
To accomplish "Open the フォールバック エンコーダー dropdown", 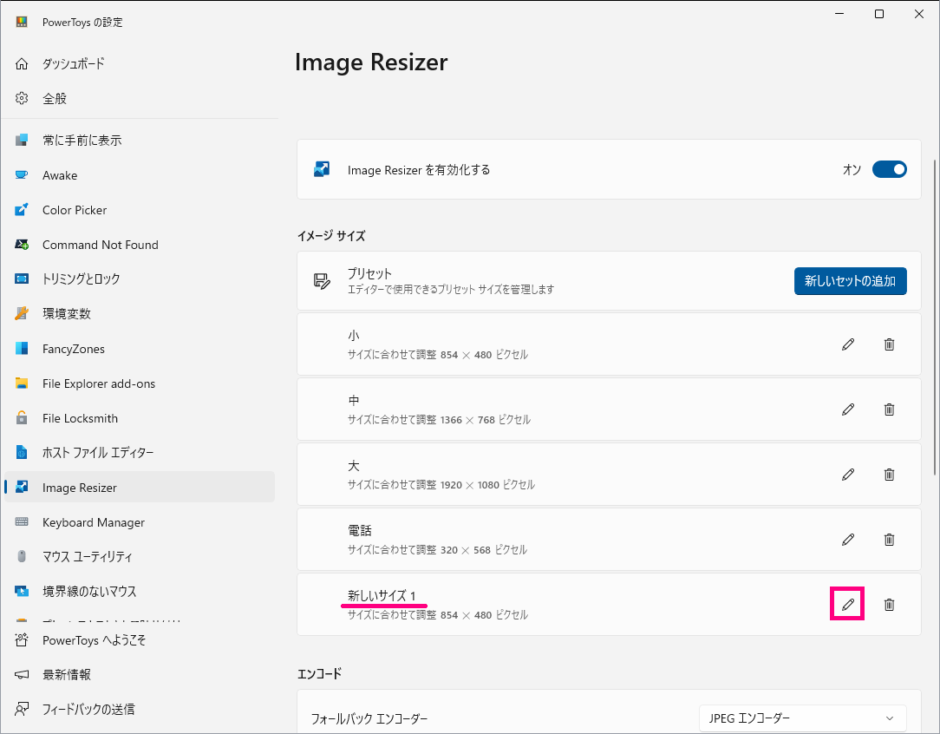I will (x=803, y=718).
